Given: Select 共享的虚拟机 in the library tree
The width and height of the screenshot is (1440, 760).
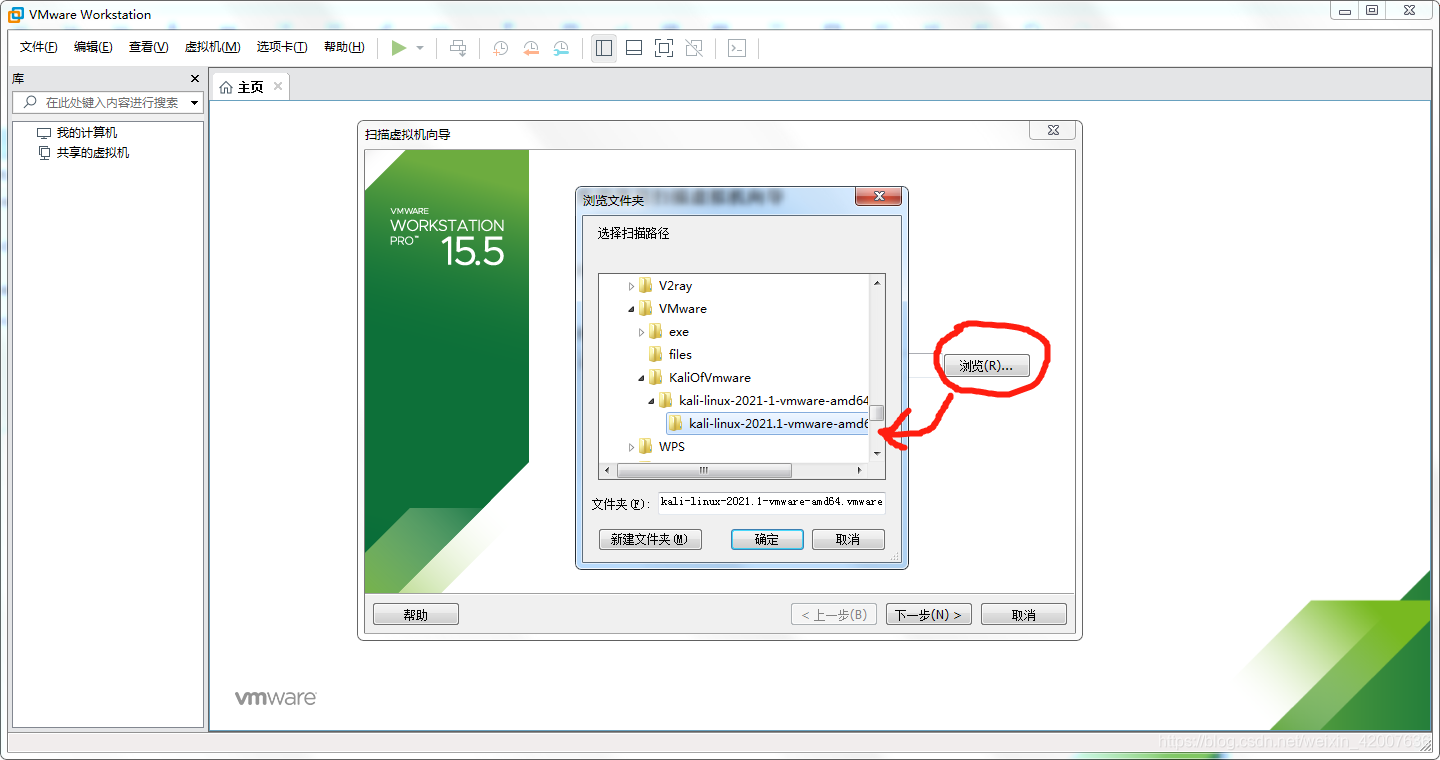Looking at the screenshot, I should pos(92,152).
